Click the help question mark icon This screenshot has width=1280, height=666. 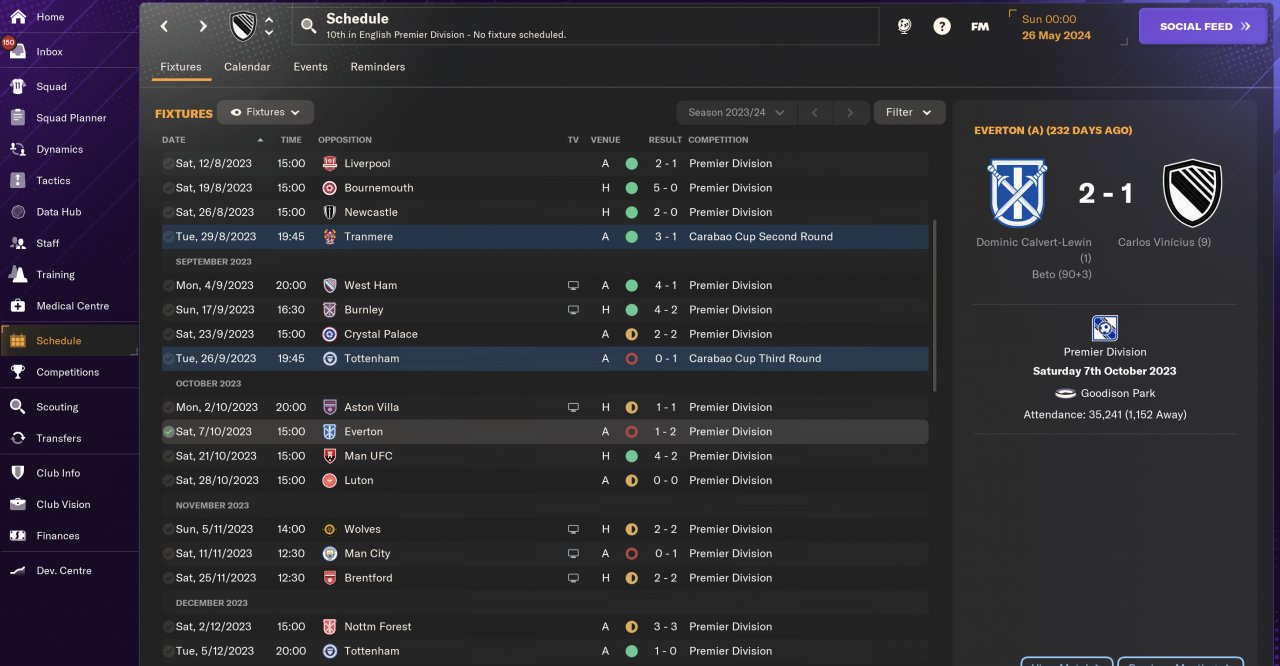(x=942, y=27)
